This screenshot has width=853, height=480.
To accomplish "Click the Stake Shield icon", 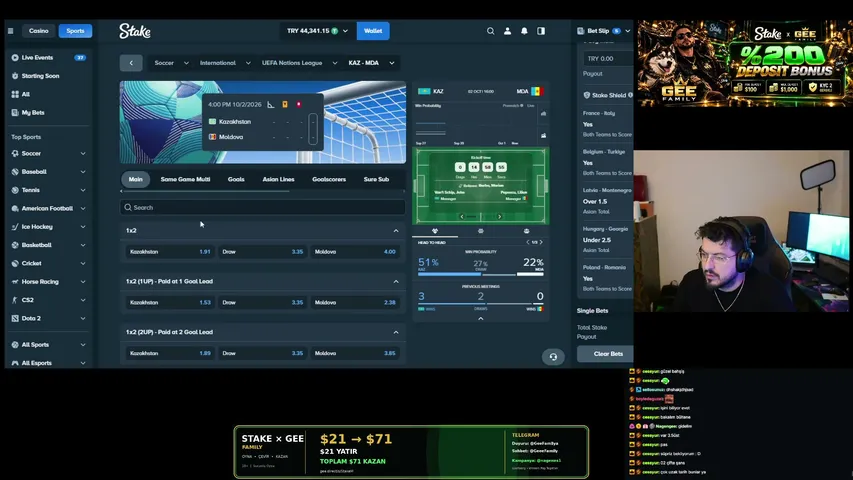I will 586,95.
